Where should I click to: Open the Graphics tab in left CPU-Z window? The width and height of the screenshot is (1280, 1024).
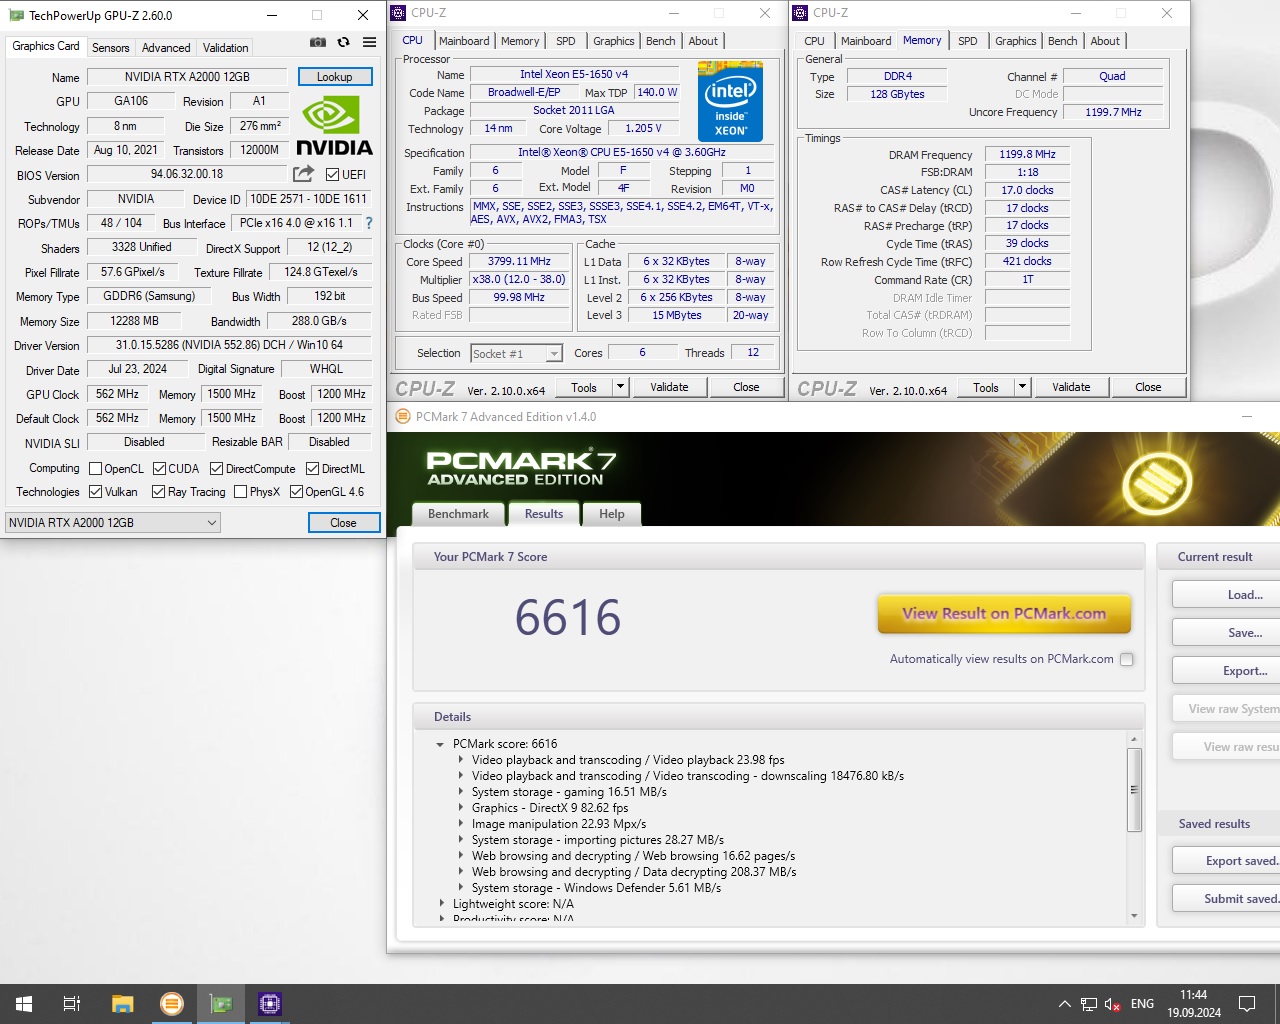pos(613,41)
